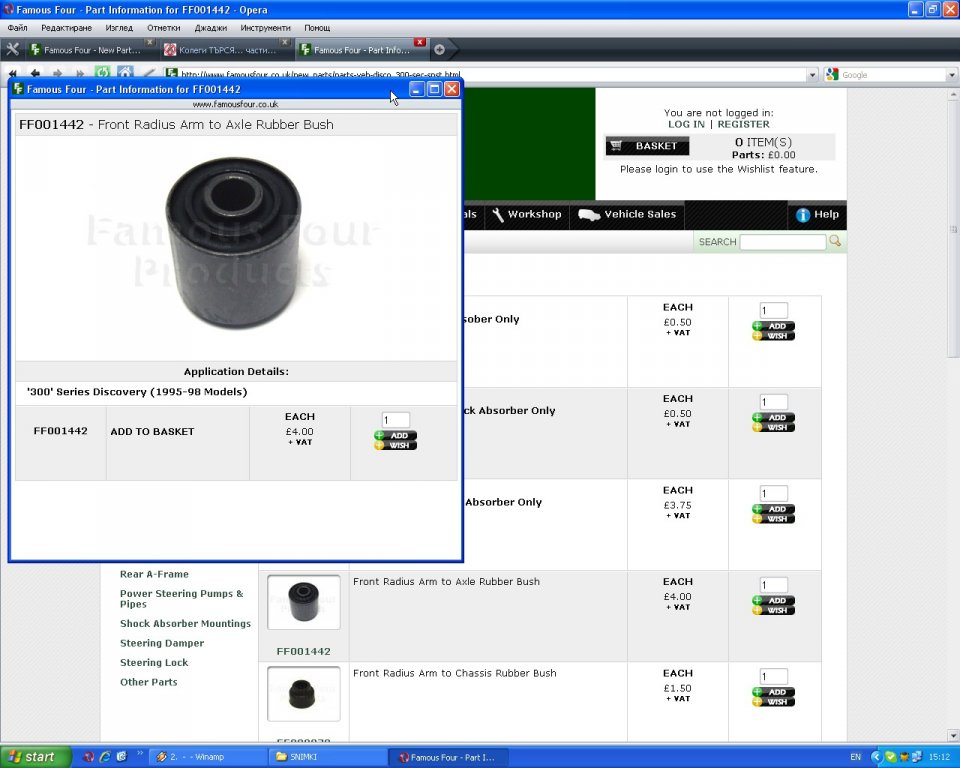This screenshot has height=768, width=960.
Task: Click the FF001442 product thumbnail in list
Action: pos(303,601)
